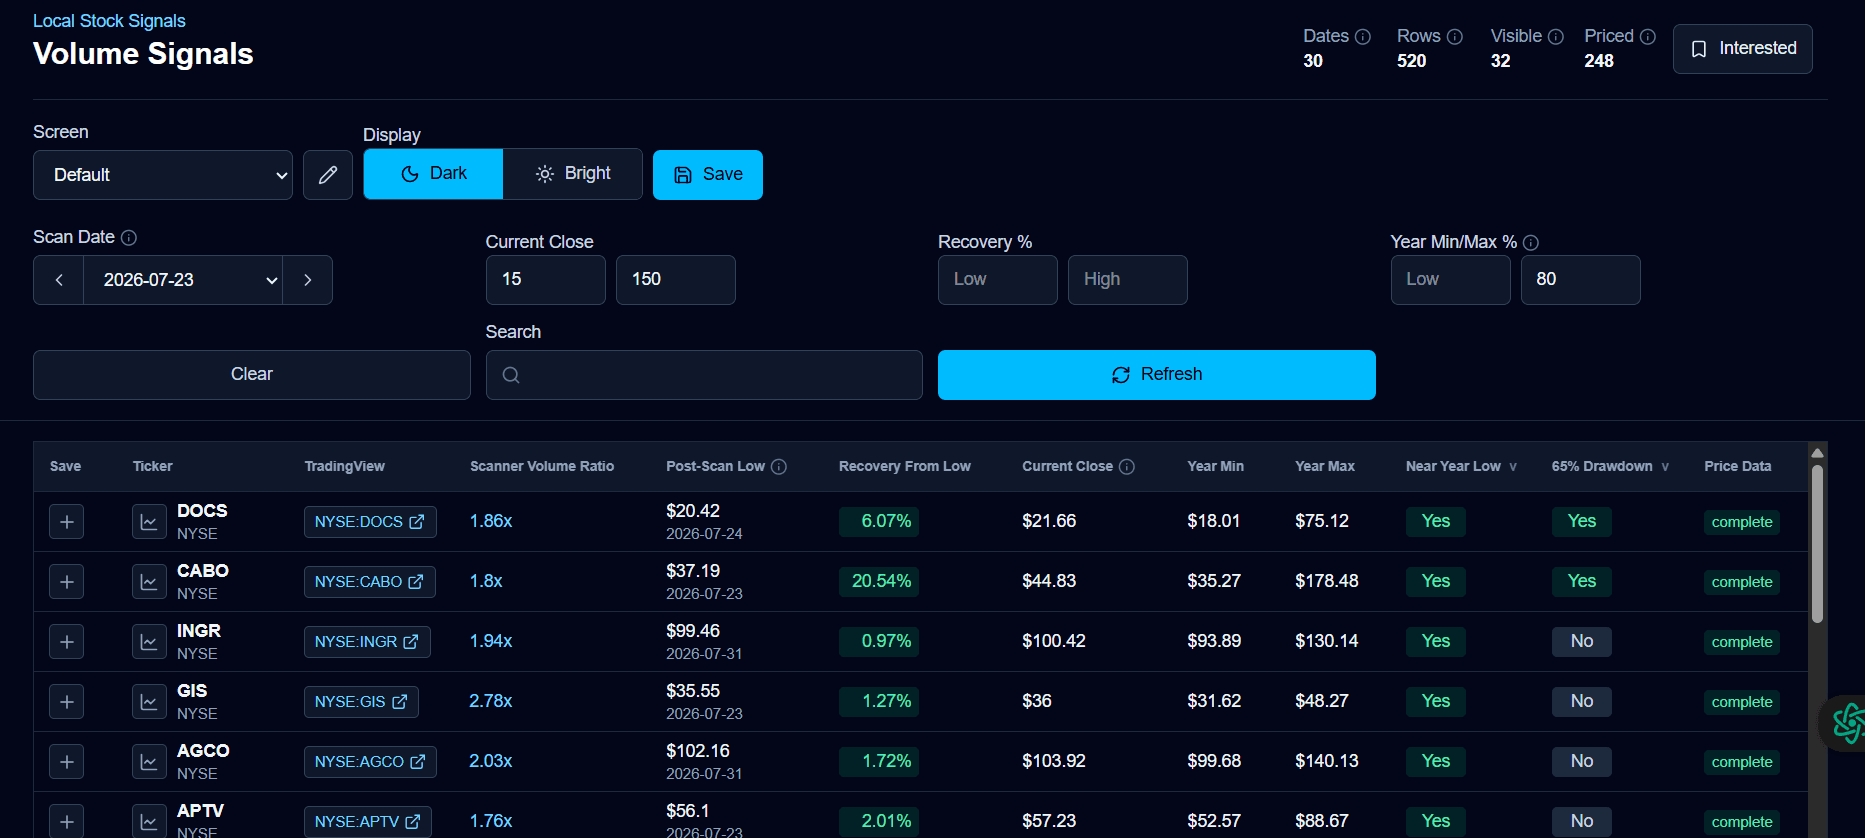Switch display to Bright mode
The image size is (1865, 838).
[573, 174]
